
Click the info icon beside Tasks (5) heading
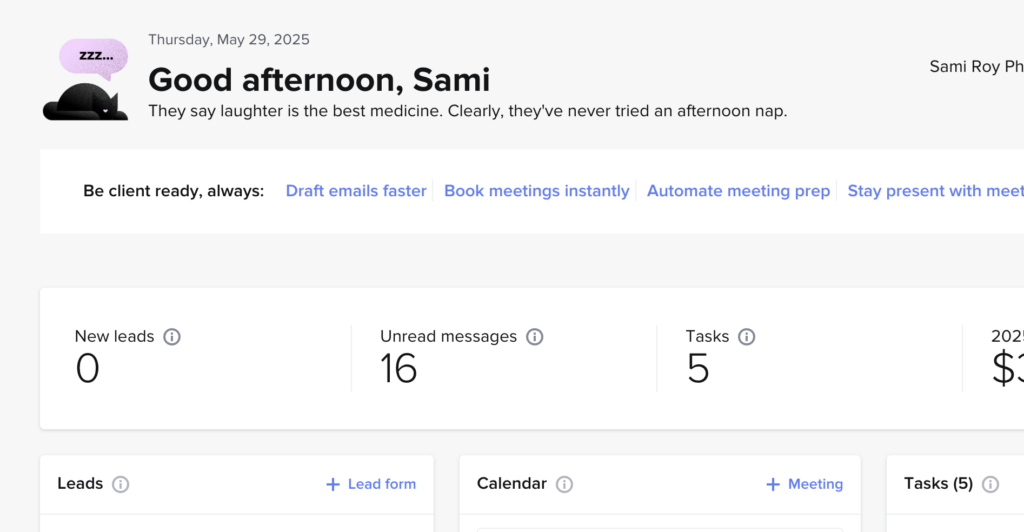pos(990,484)
